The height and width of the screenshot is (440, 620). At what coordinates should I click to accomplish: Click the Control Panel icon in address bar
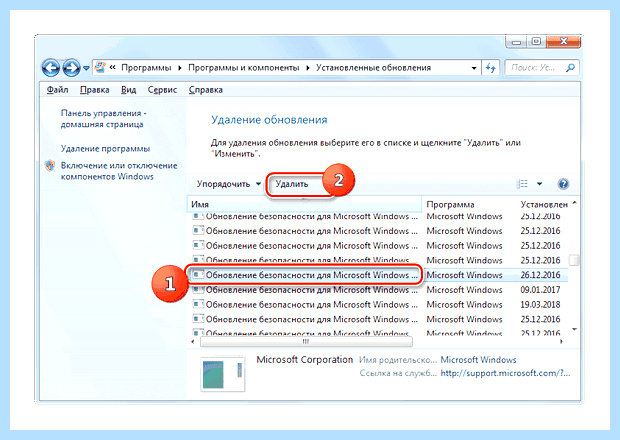click(x=100, y=68)
